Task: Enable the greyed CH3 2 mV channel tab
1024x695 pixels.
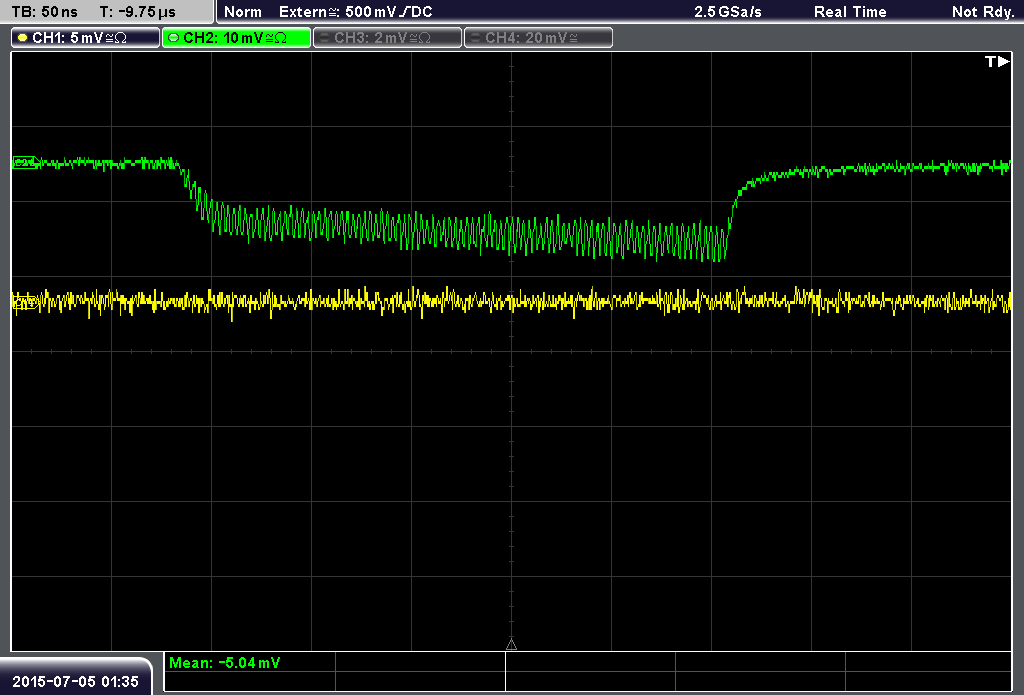Action: (x=387, y=38)
